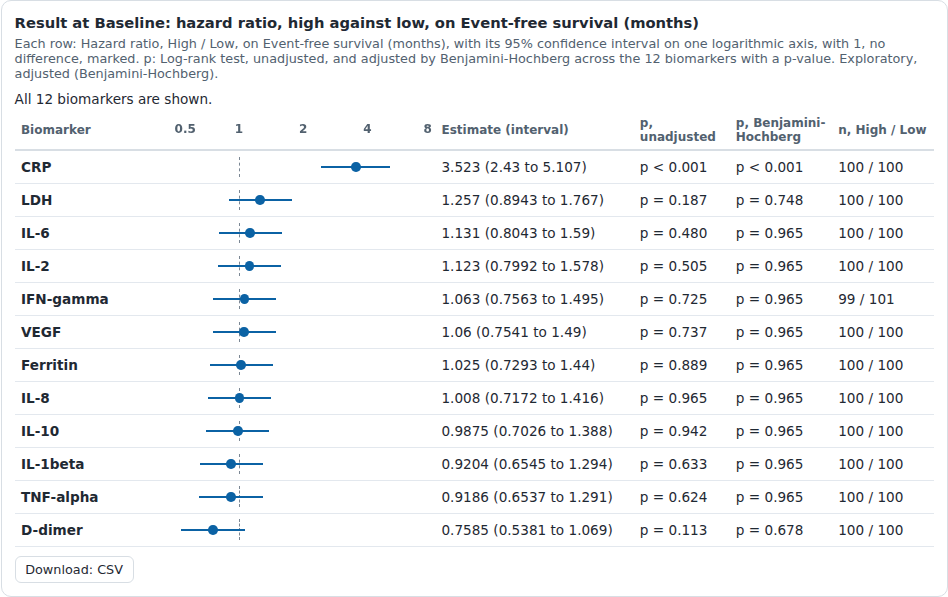This screenshot has width=948, height=597.
Task: Click the LDH hazard ratio point marker
Action: tap(260, 200)
